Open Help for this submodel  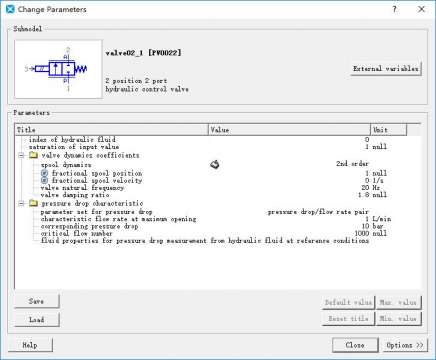pyautogui.click(x=30, y=345)
